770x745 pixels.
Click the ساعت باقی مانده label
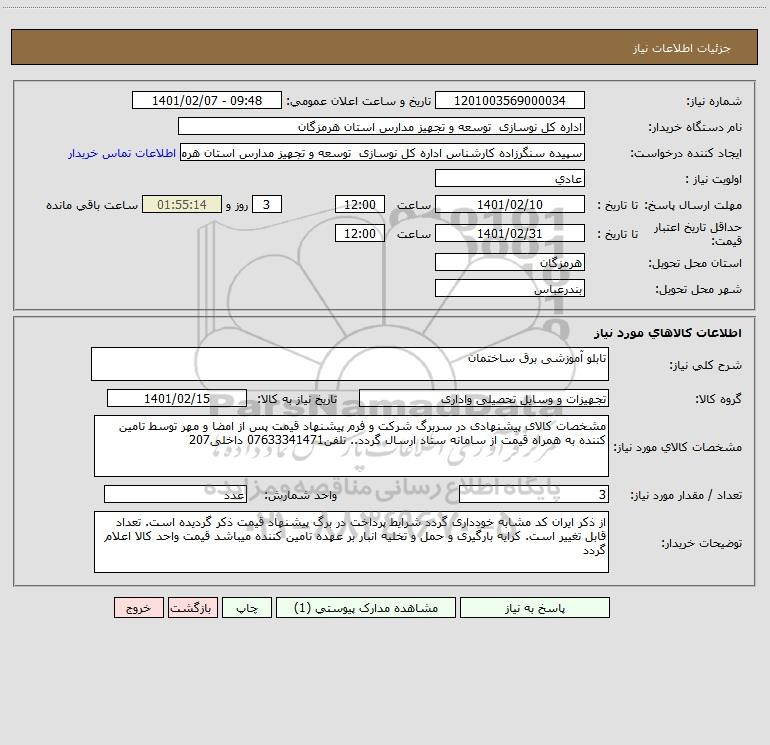92,205
